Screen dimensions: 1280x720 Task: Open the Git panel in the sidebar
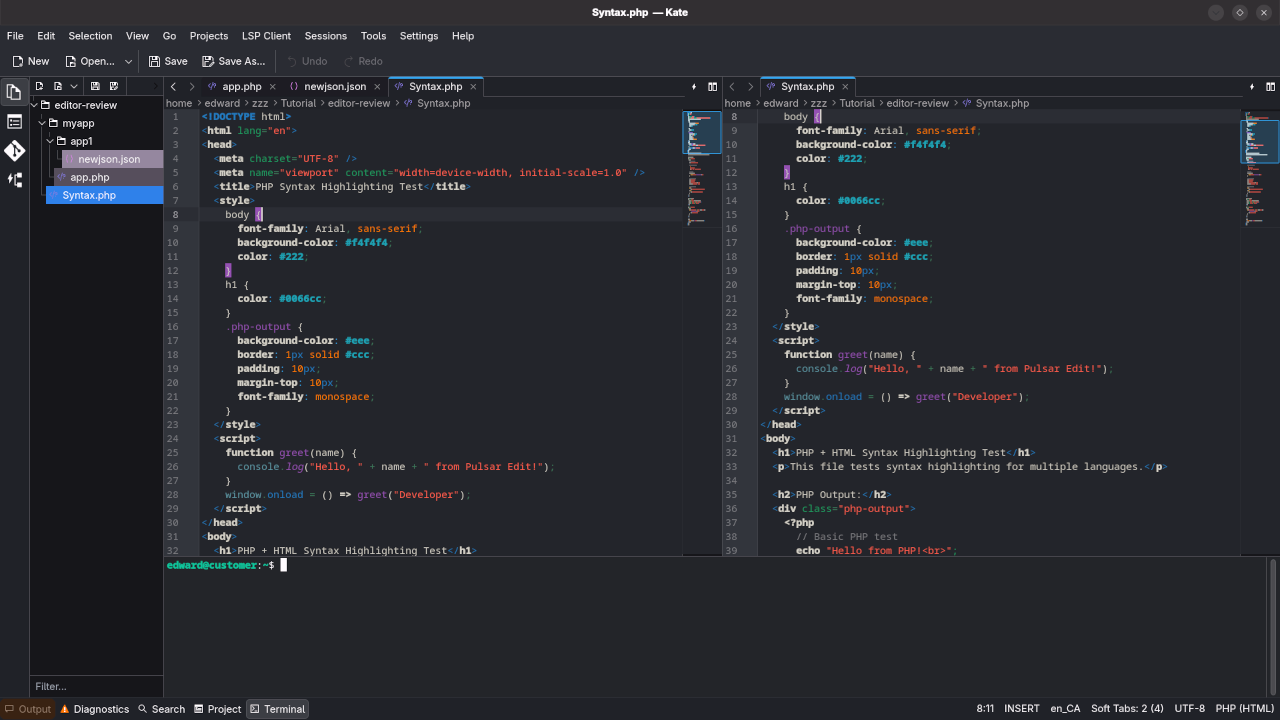coord(14,151)
